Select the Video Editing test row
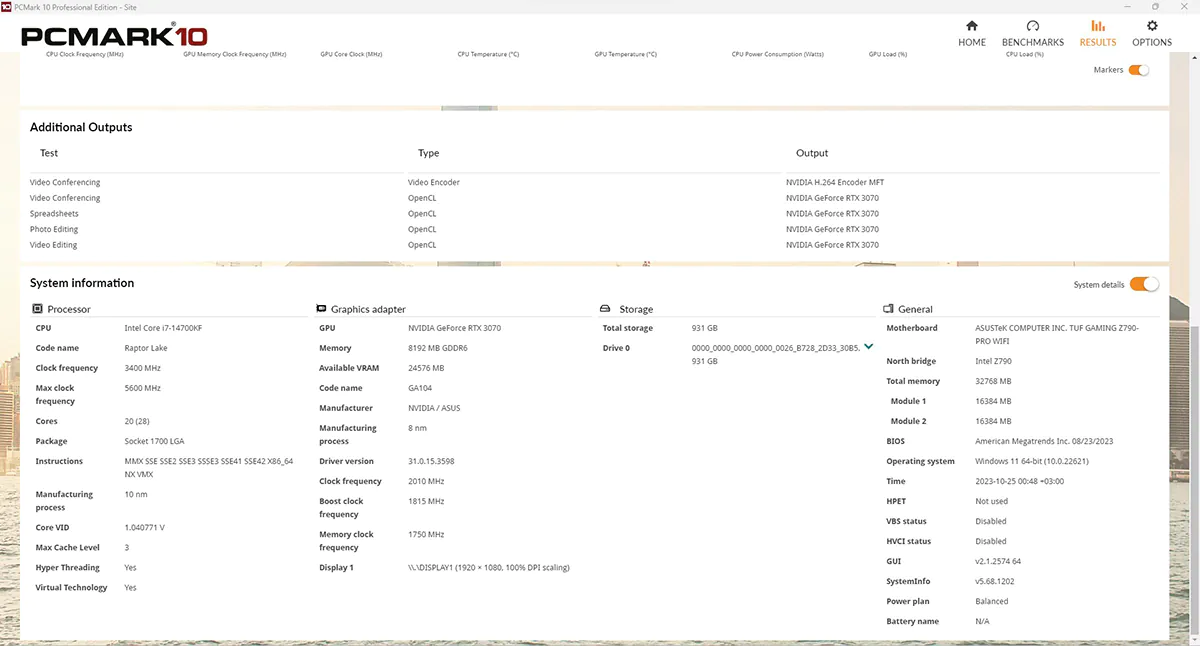 54,245
